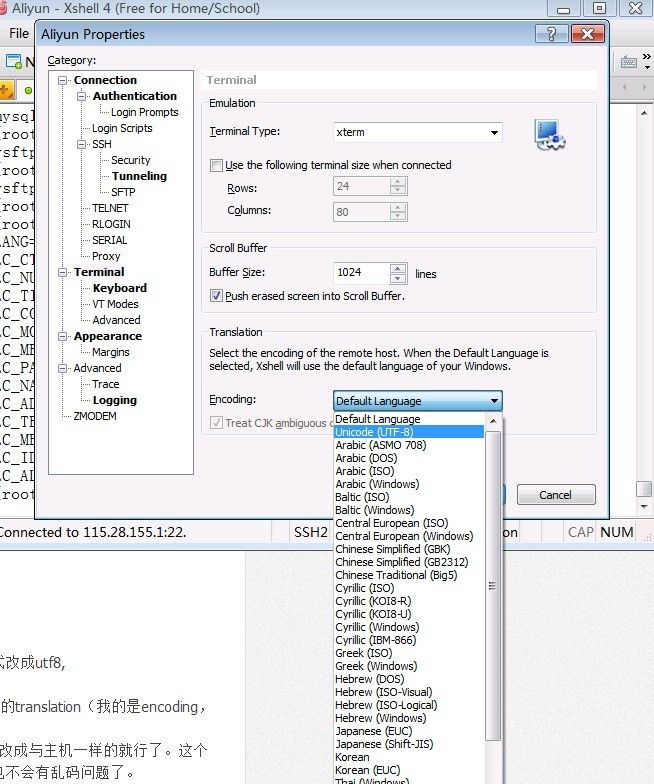Click the keyboard icon in Xshell toolbar
654x784 pixels.
pos(628,62)
